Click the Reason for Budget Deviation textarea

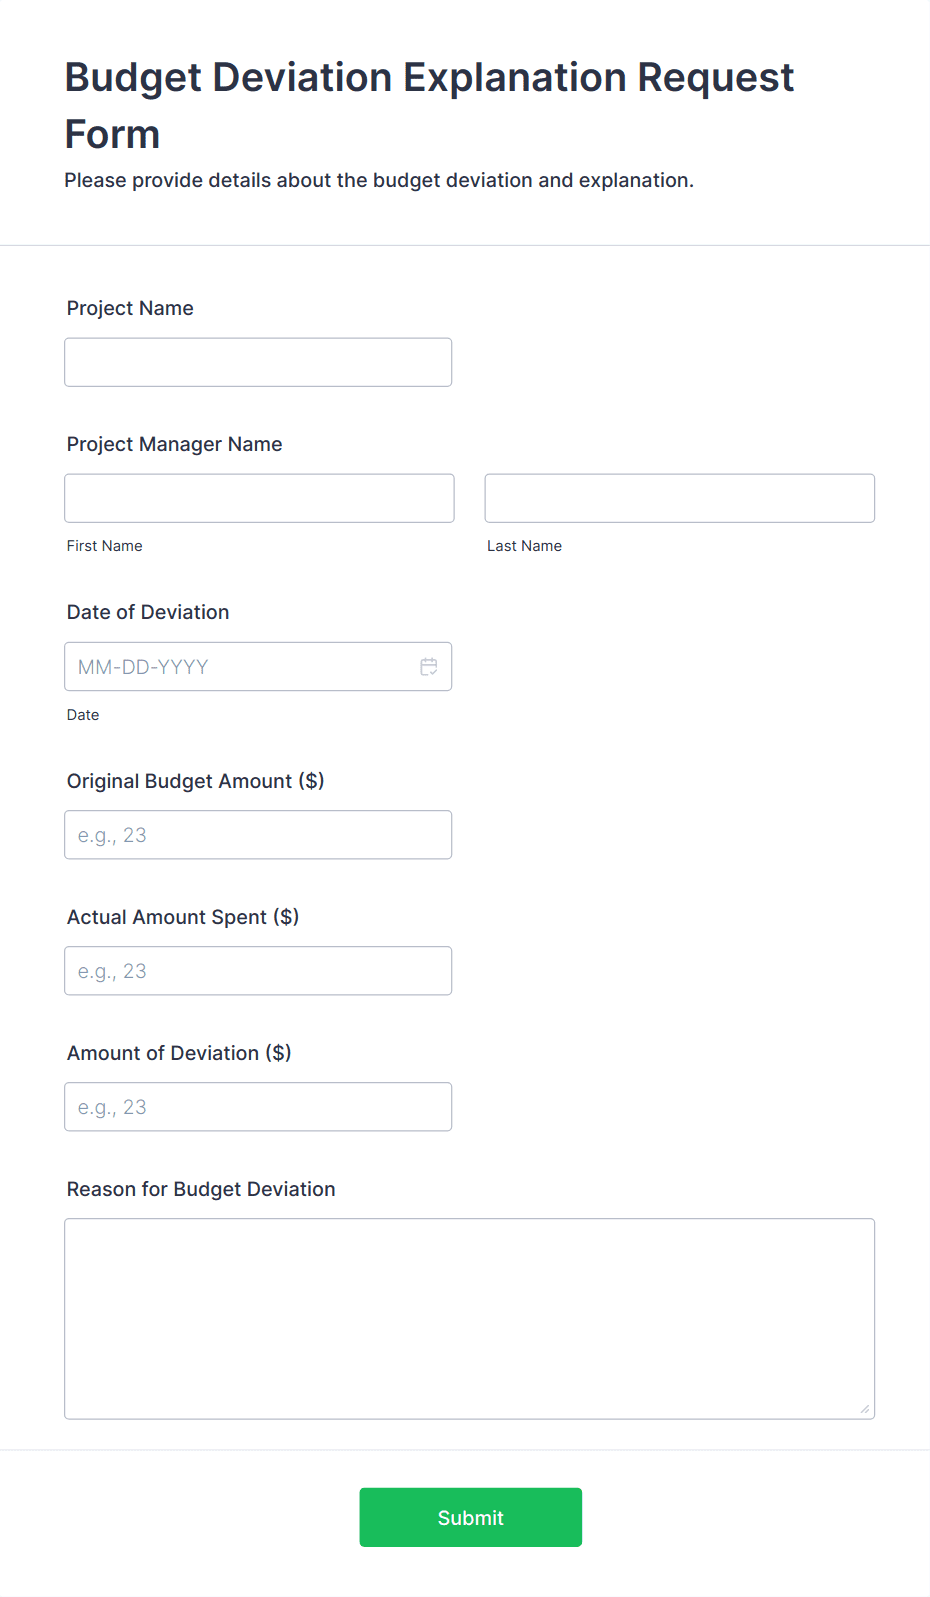[x=469, y=1317]
